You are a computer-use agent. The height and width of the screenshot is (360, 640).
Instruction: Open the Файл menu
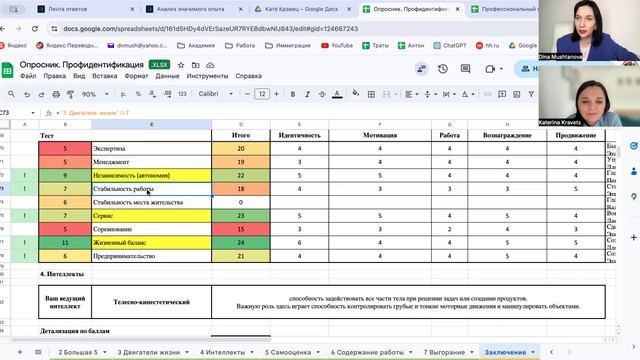[x=28, y=76]
